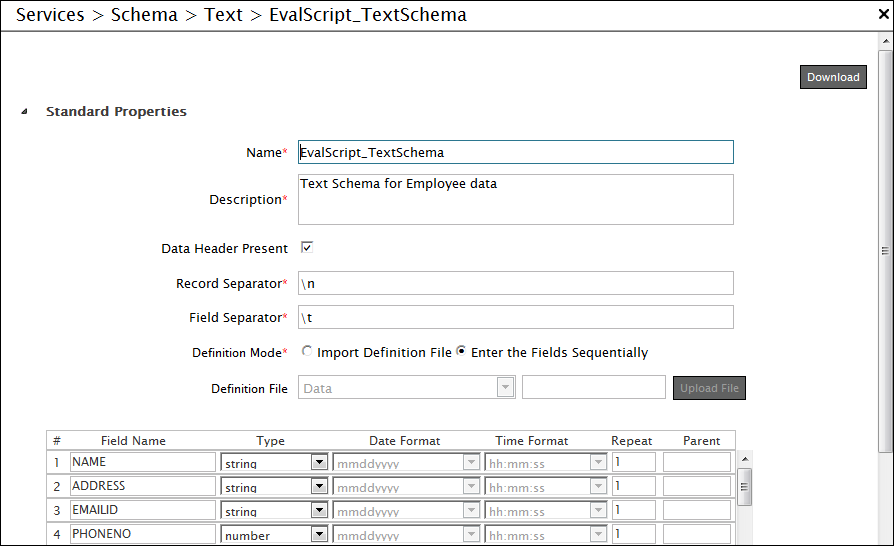The image size is (894, 546).
Task: Edit the Record Separator field
Action: pos(516,284)
